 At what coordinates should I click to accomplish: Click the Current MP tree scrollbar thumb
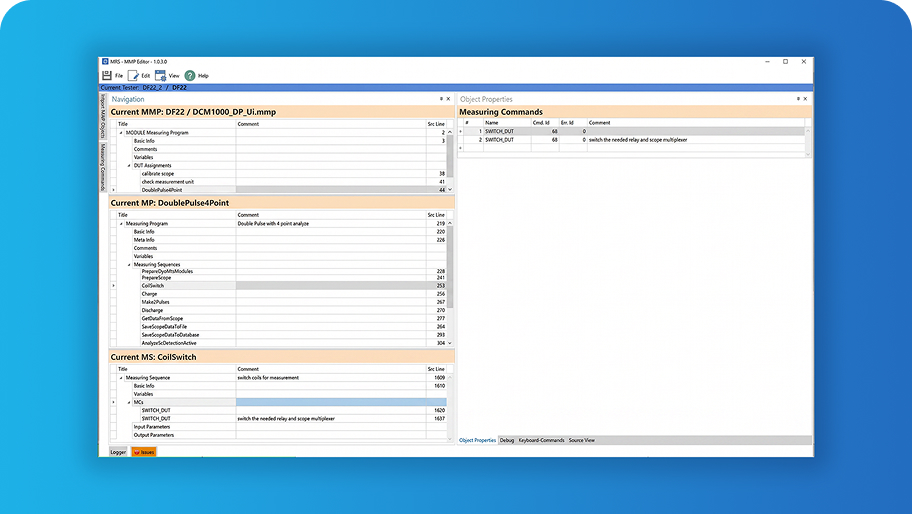[450, 266]
